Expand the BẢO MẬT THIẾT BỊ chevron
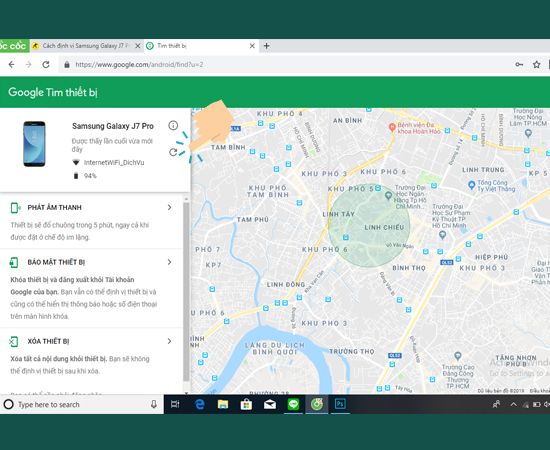 point(169,262)
